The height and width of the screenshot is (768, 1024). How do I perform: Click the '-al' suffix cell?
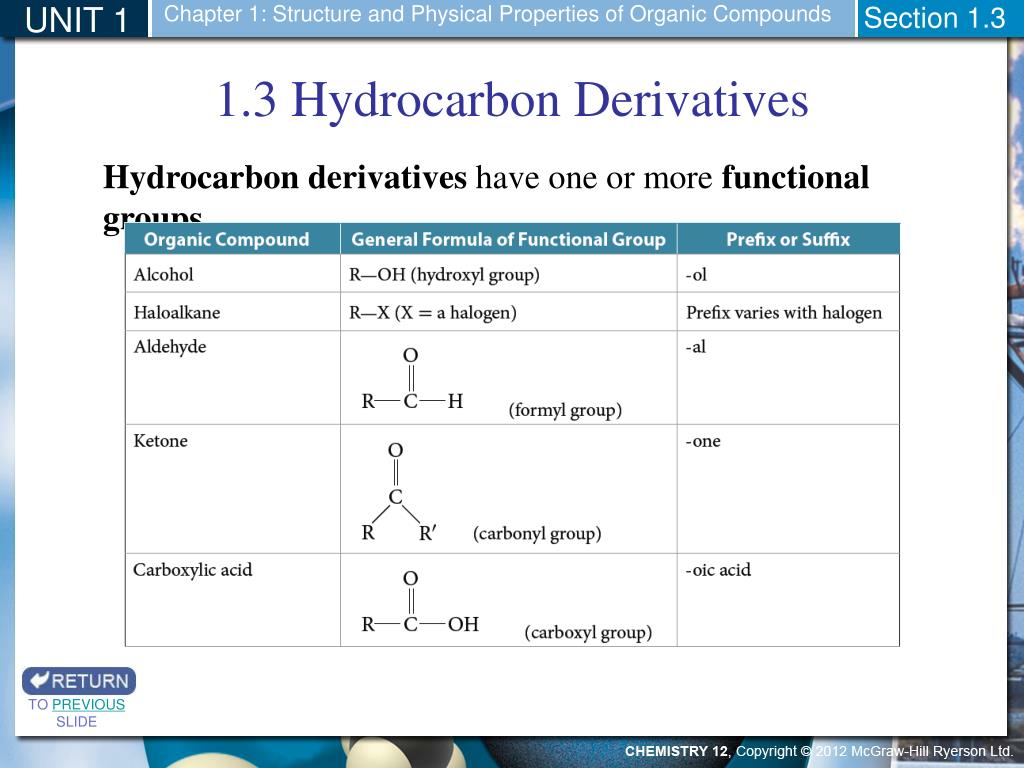click(x=788, y=377)
